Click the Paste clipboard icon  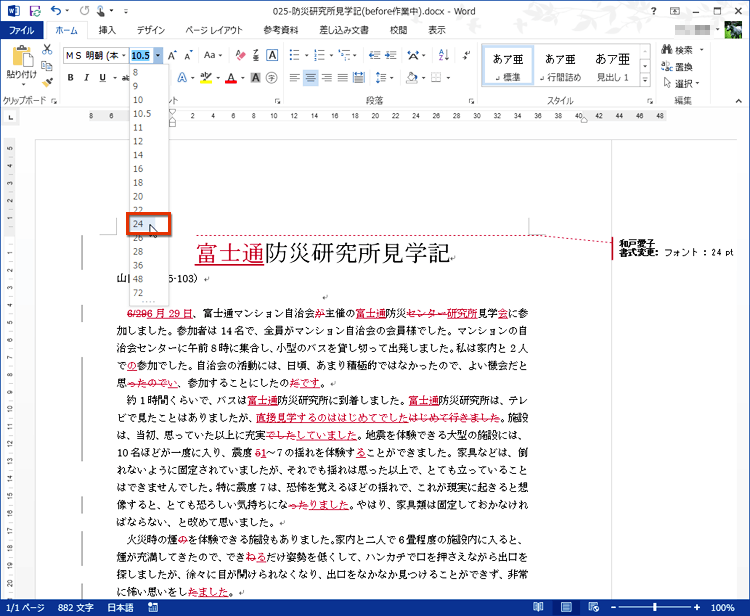click(22, 56)
